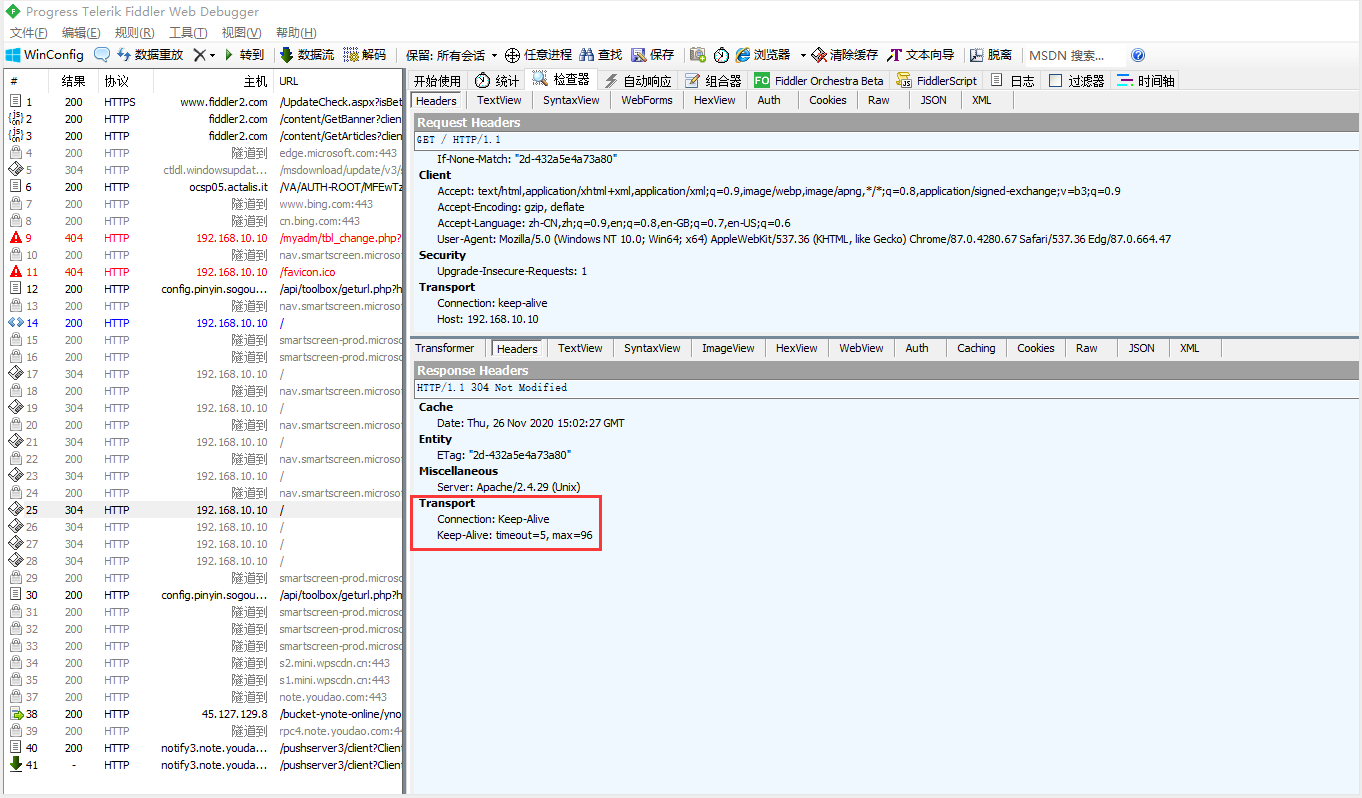Open the 帮助(H) menu
Image resolution: width=1362 pixels, height=798 pixels.
point(296,33)
